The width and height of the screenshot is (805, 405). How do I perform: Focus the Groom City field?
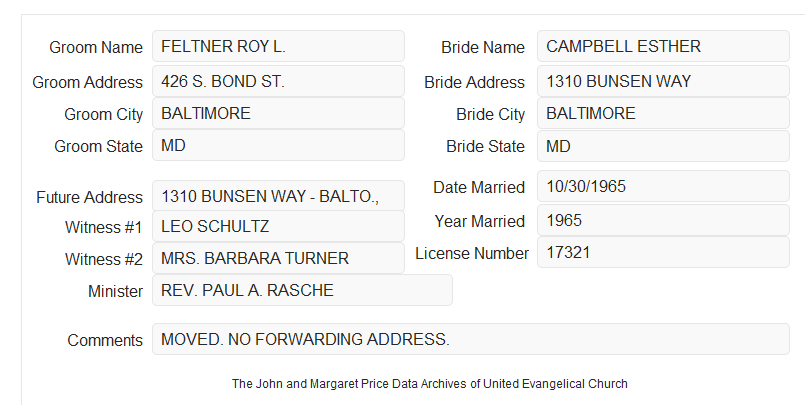tap(278, 113)
